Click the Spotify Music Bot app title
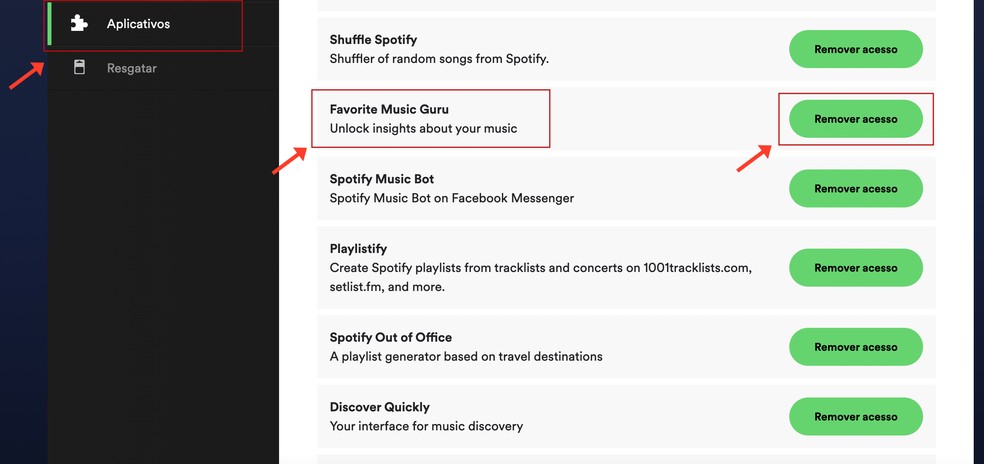 382,179
